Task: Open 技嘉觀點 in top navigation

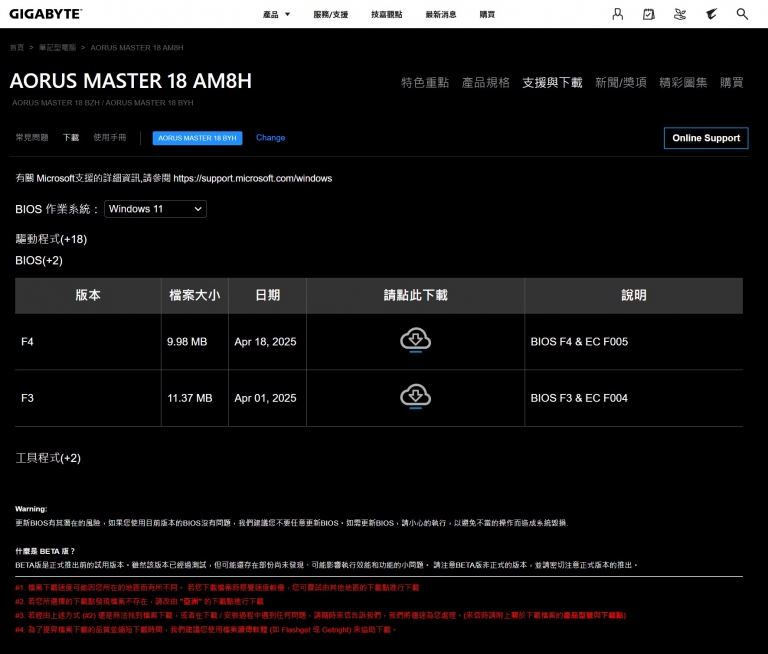Action: coord(386,15)
